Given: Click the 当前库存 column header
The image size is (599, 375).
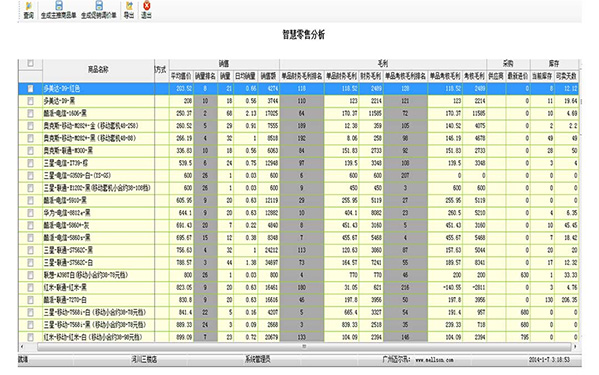Looking at the screenshot, I should click(542, 76).
